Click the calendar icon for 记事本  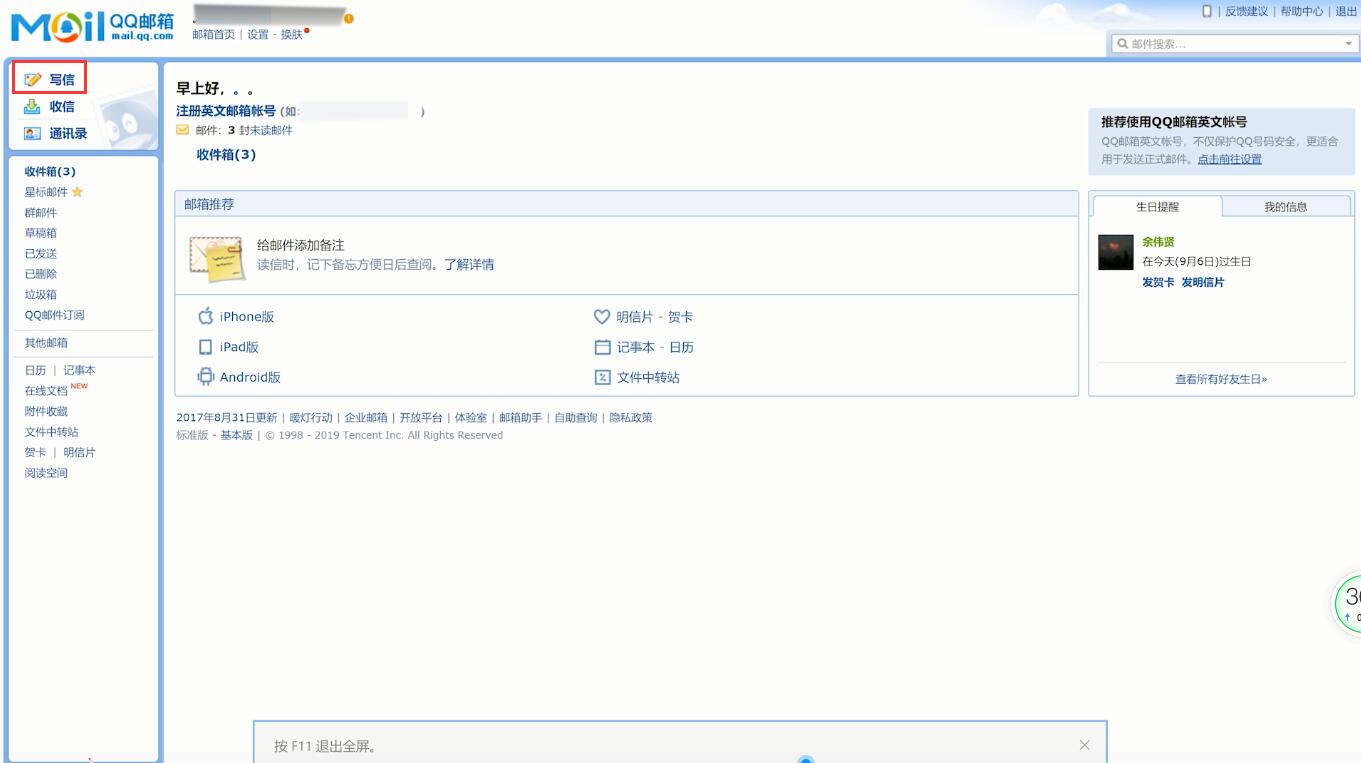602,347
